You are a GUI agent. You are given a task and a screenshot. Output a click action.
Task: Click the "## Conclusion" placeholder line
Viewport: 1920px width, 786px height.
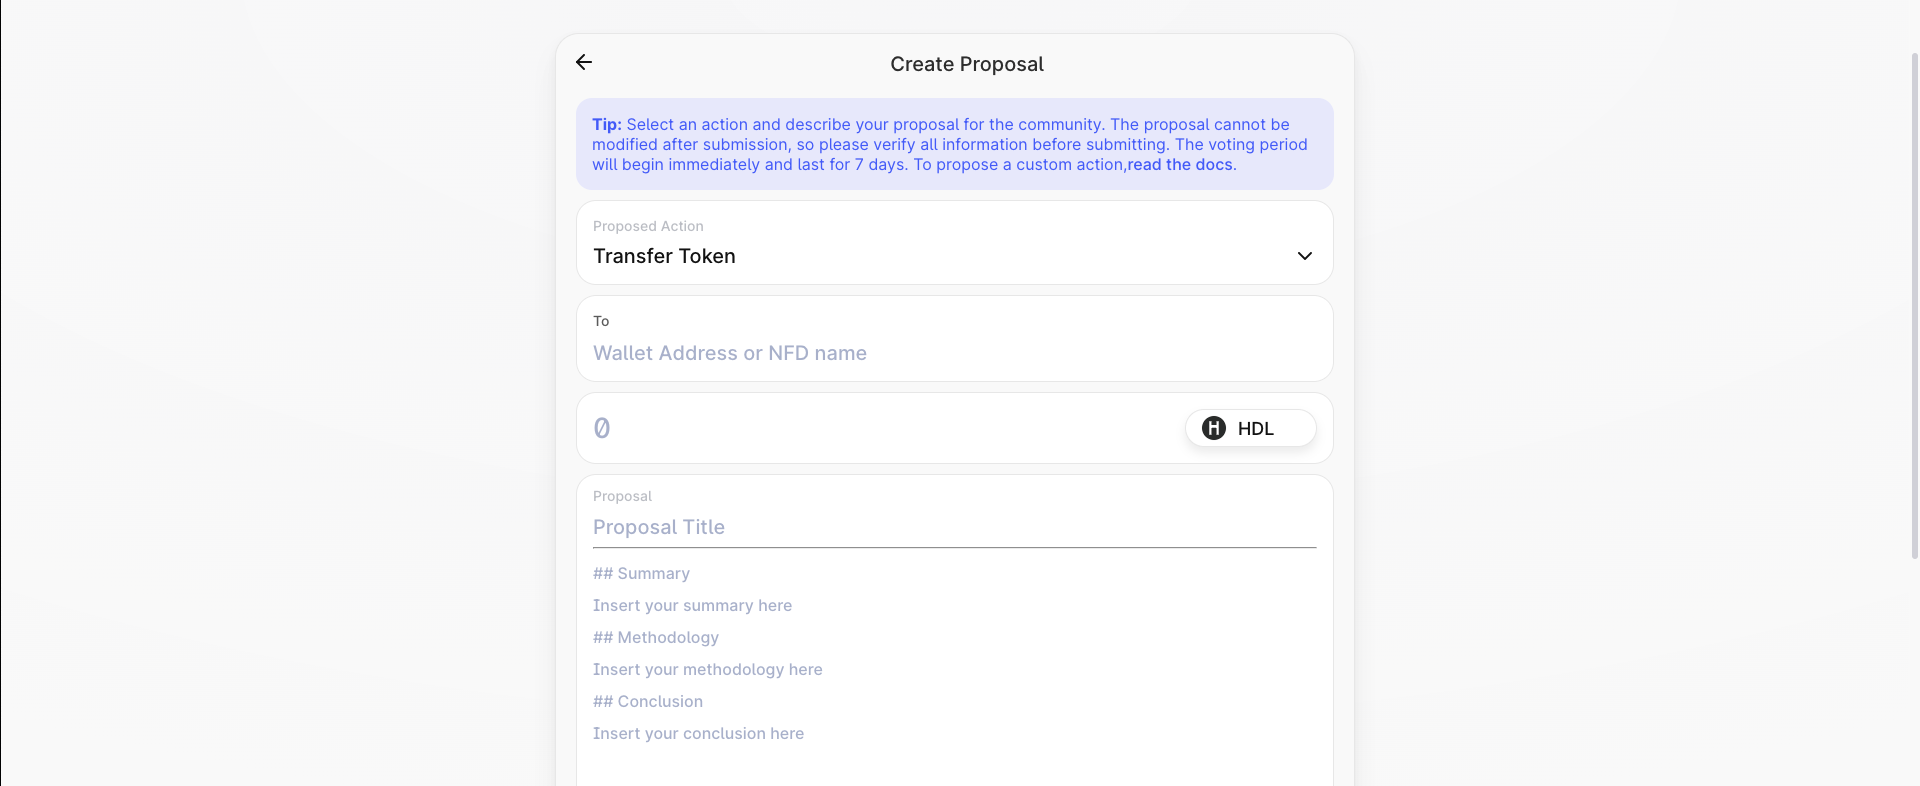click(647, 701)
